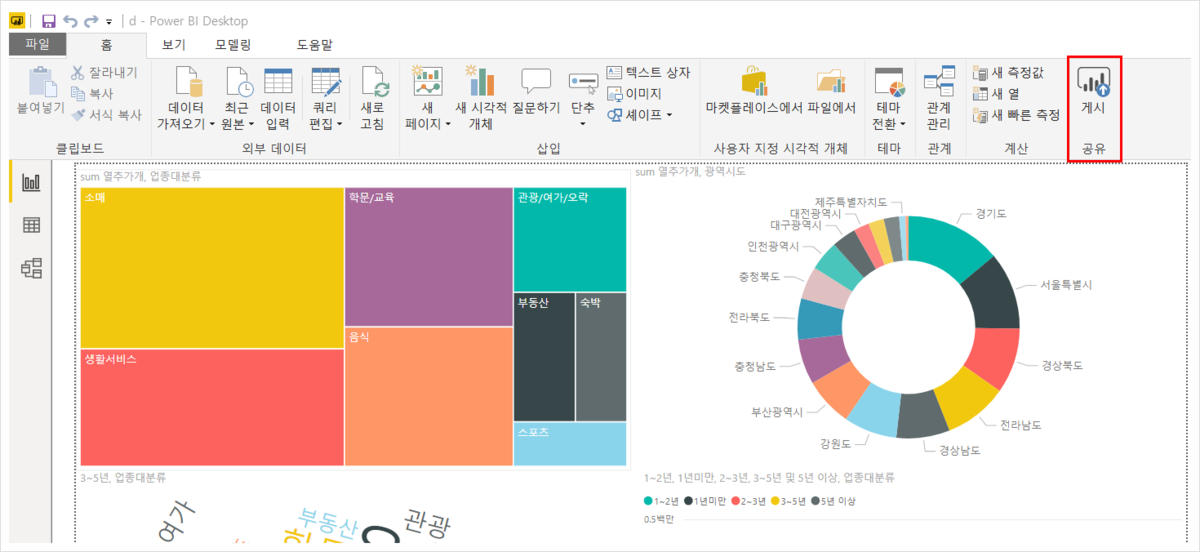Click 파일에서 import visual from file
Screen dimensions: 1200x552
[x=830, y=91]
